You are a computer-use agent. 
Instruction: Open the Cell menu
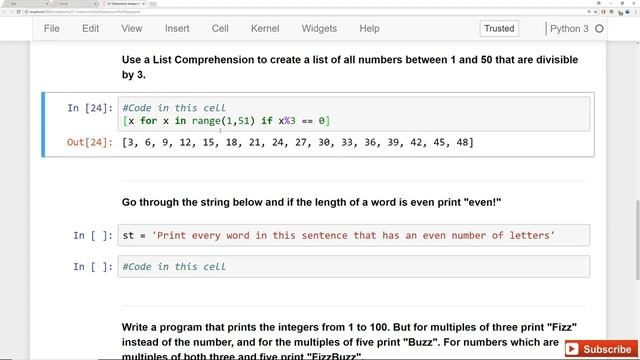220,29
